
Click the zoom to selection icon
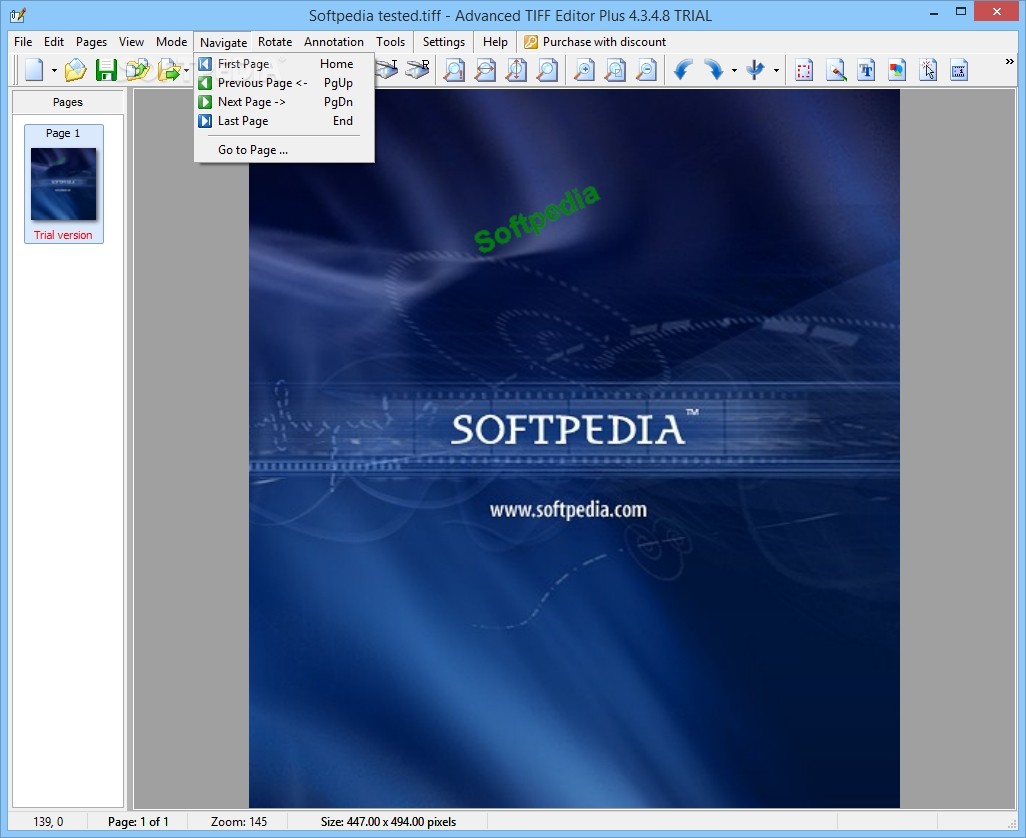[x=615, y=69]
